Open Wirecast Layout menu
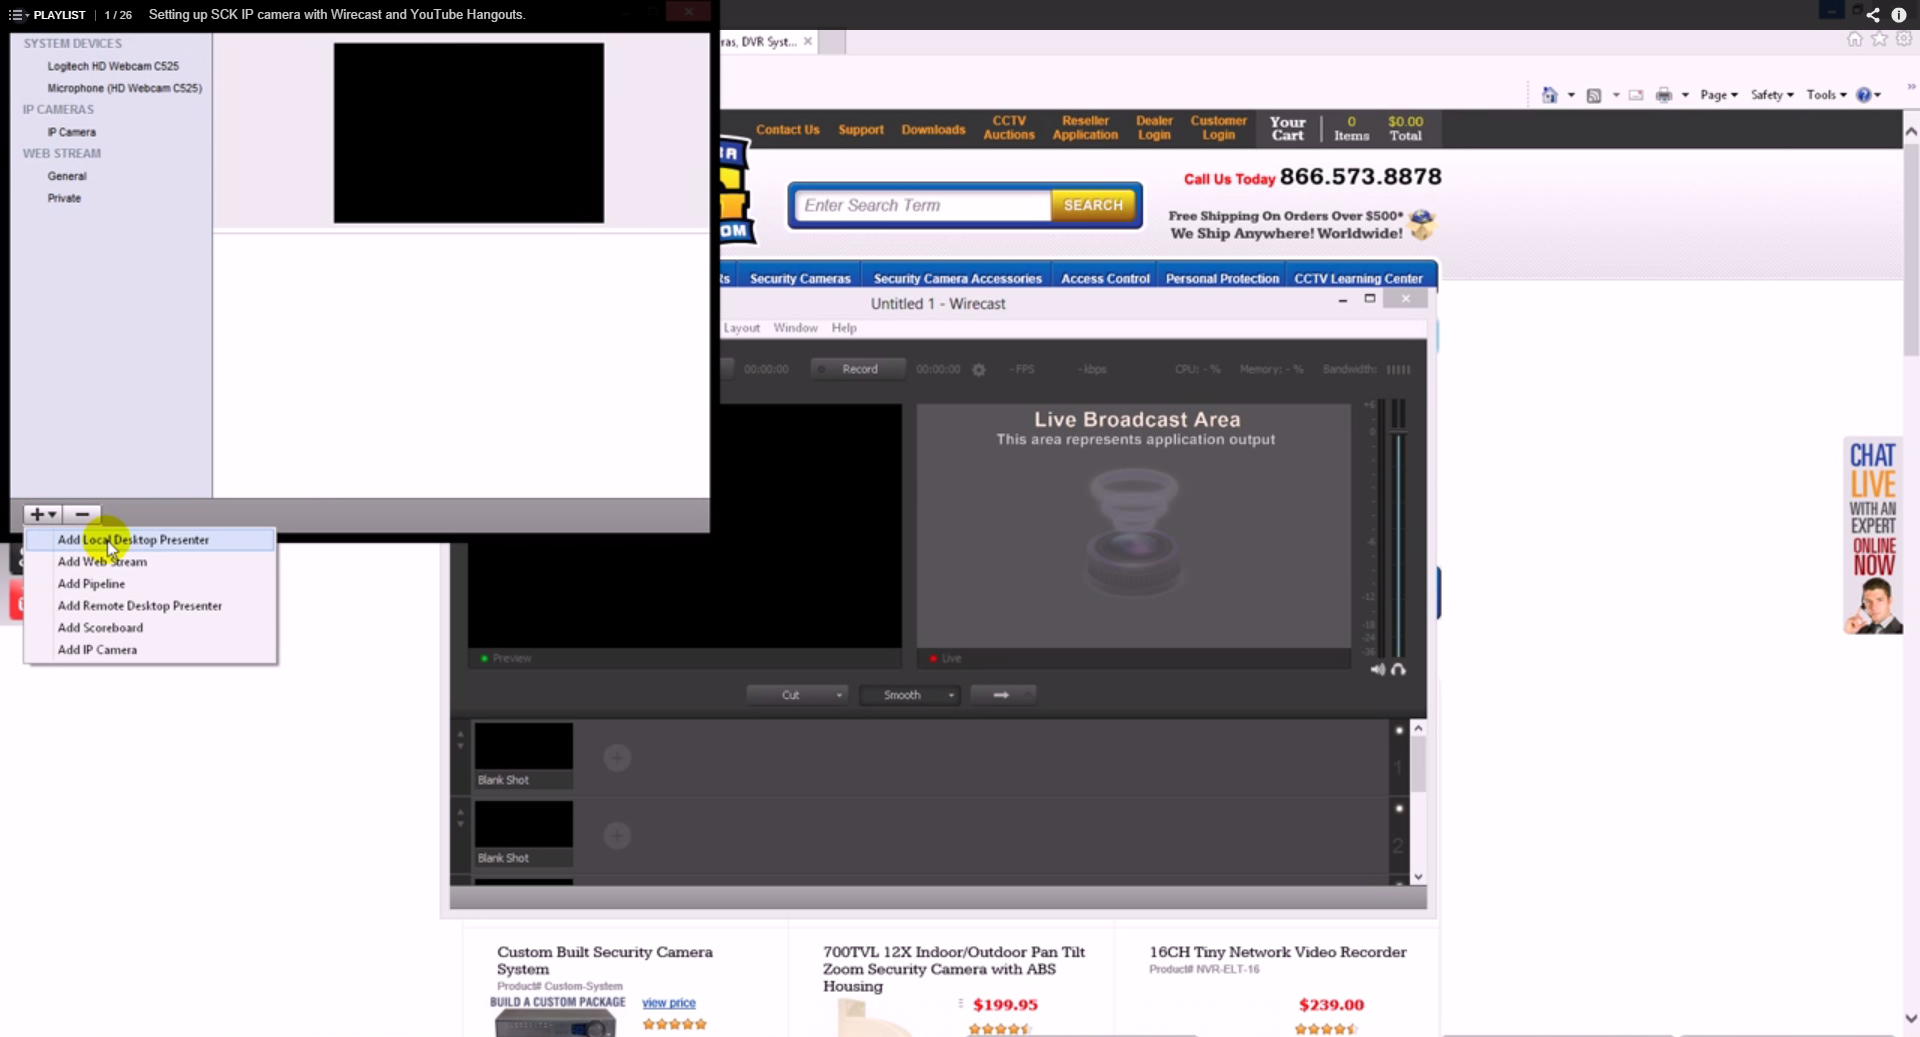 coord(741,328)
